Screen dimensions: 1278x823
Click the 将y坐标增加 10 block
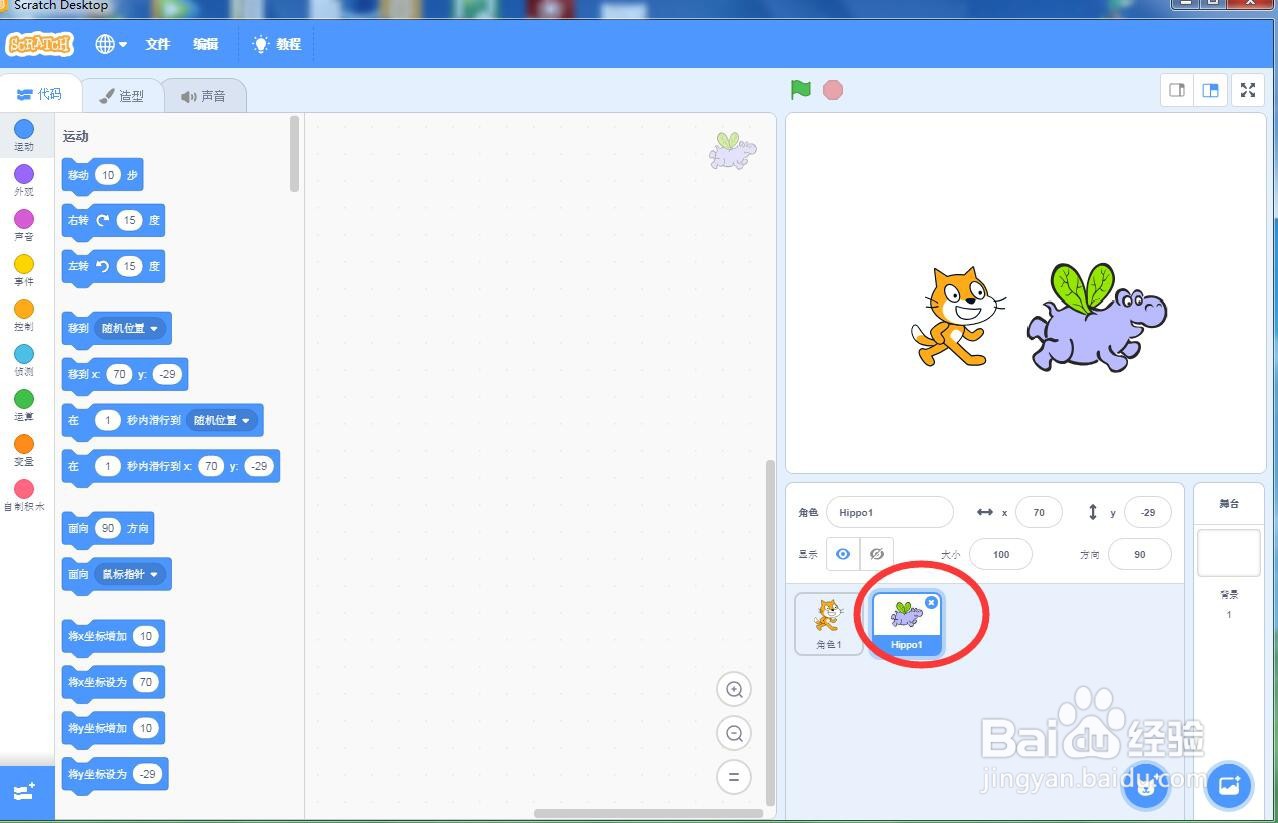113,729
